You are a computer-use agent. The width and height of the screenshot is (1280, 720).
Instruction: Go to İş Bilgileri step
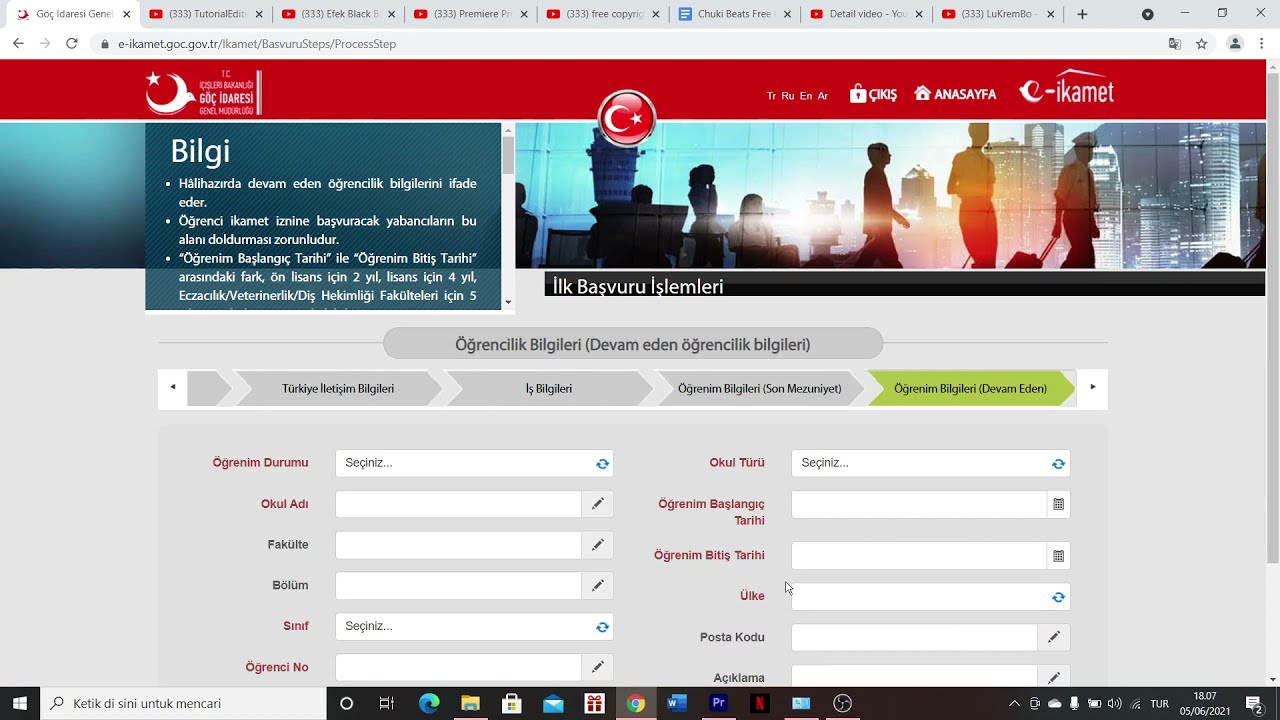coord(549,388)
